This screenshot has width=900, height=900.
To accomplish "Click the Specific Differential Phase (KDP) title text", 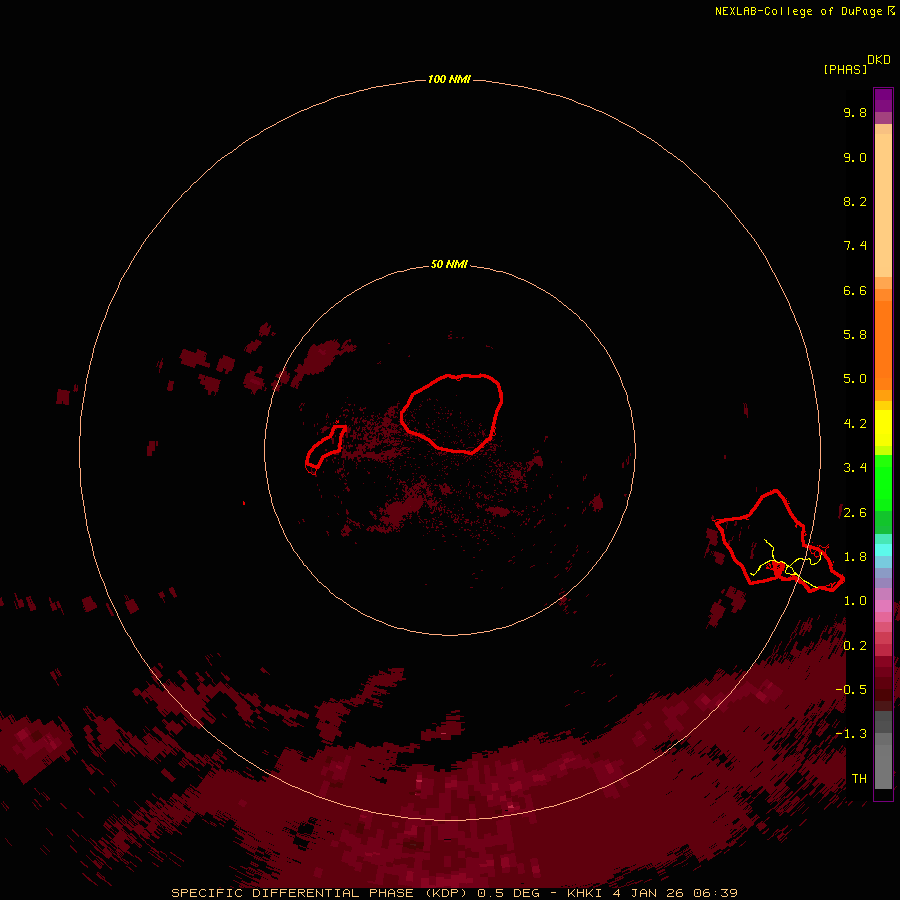I will click(x=321, y=893).
